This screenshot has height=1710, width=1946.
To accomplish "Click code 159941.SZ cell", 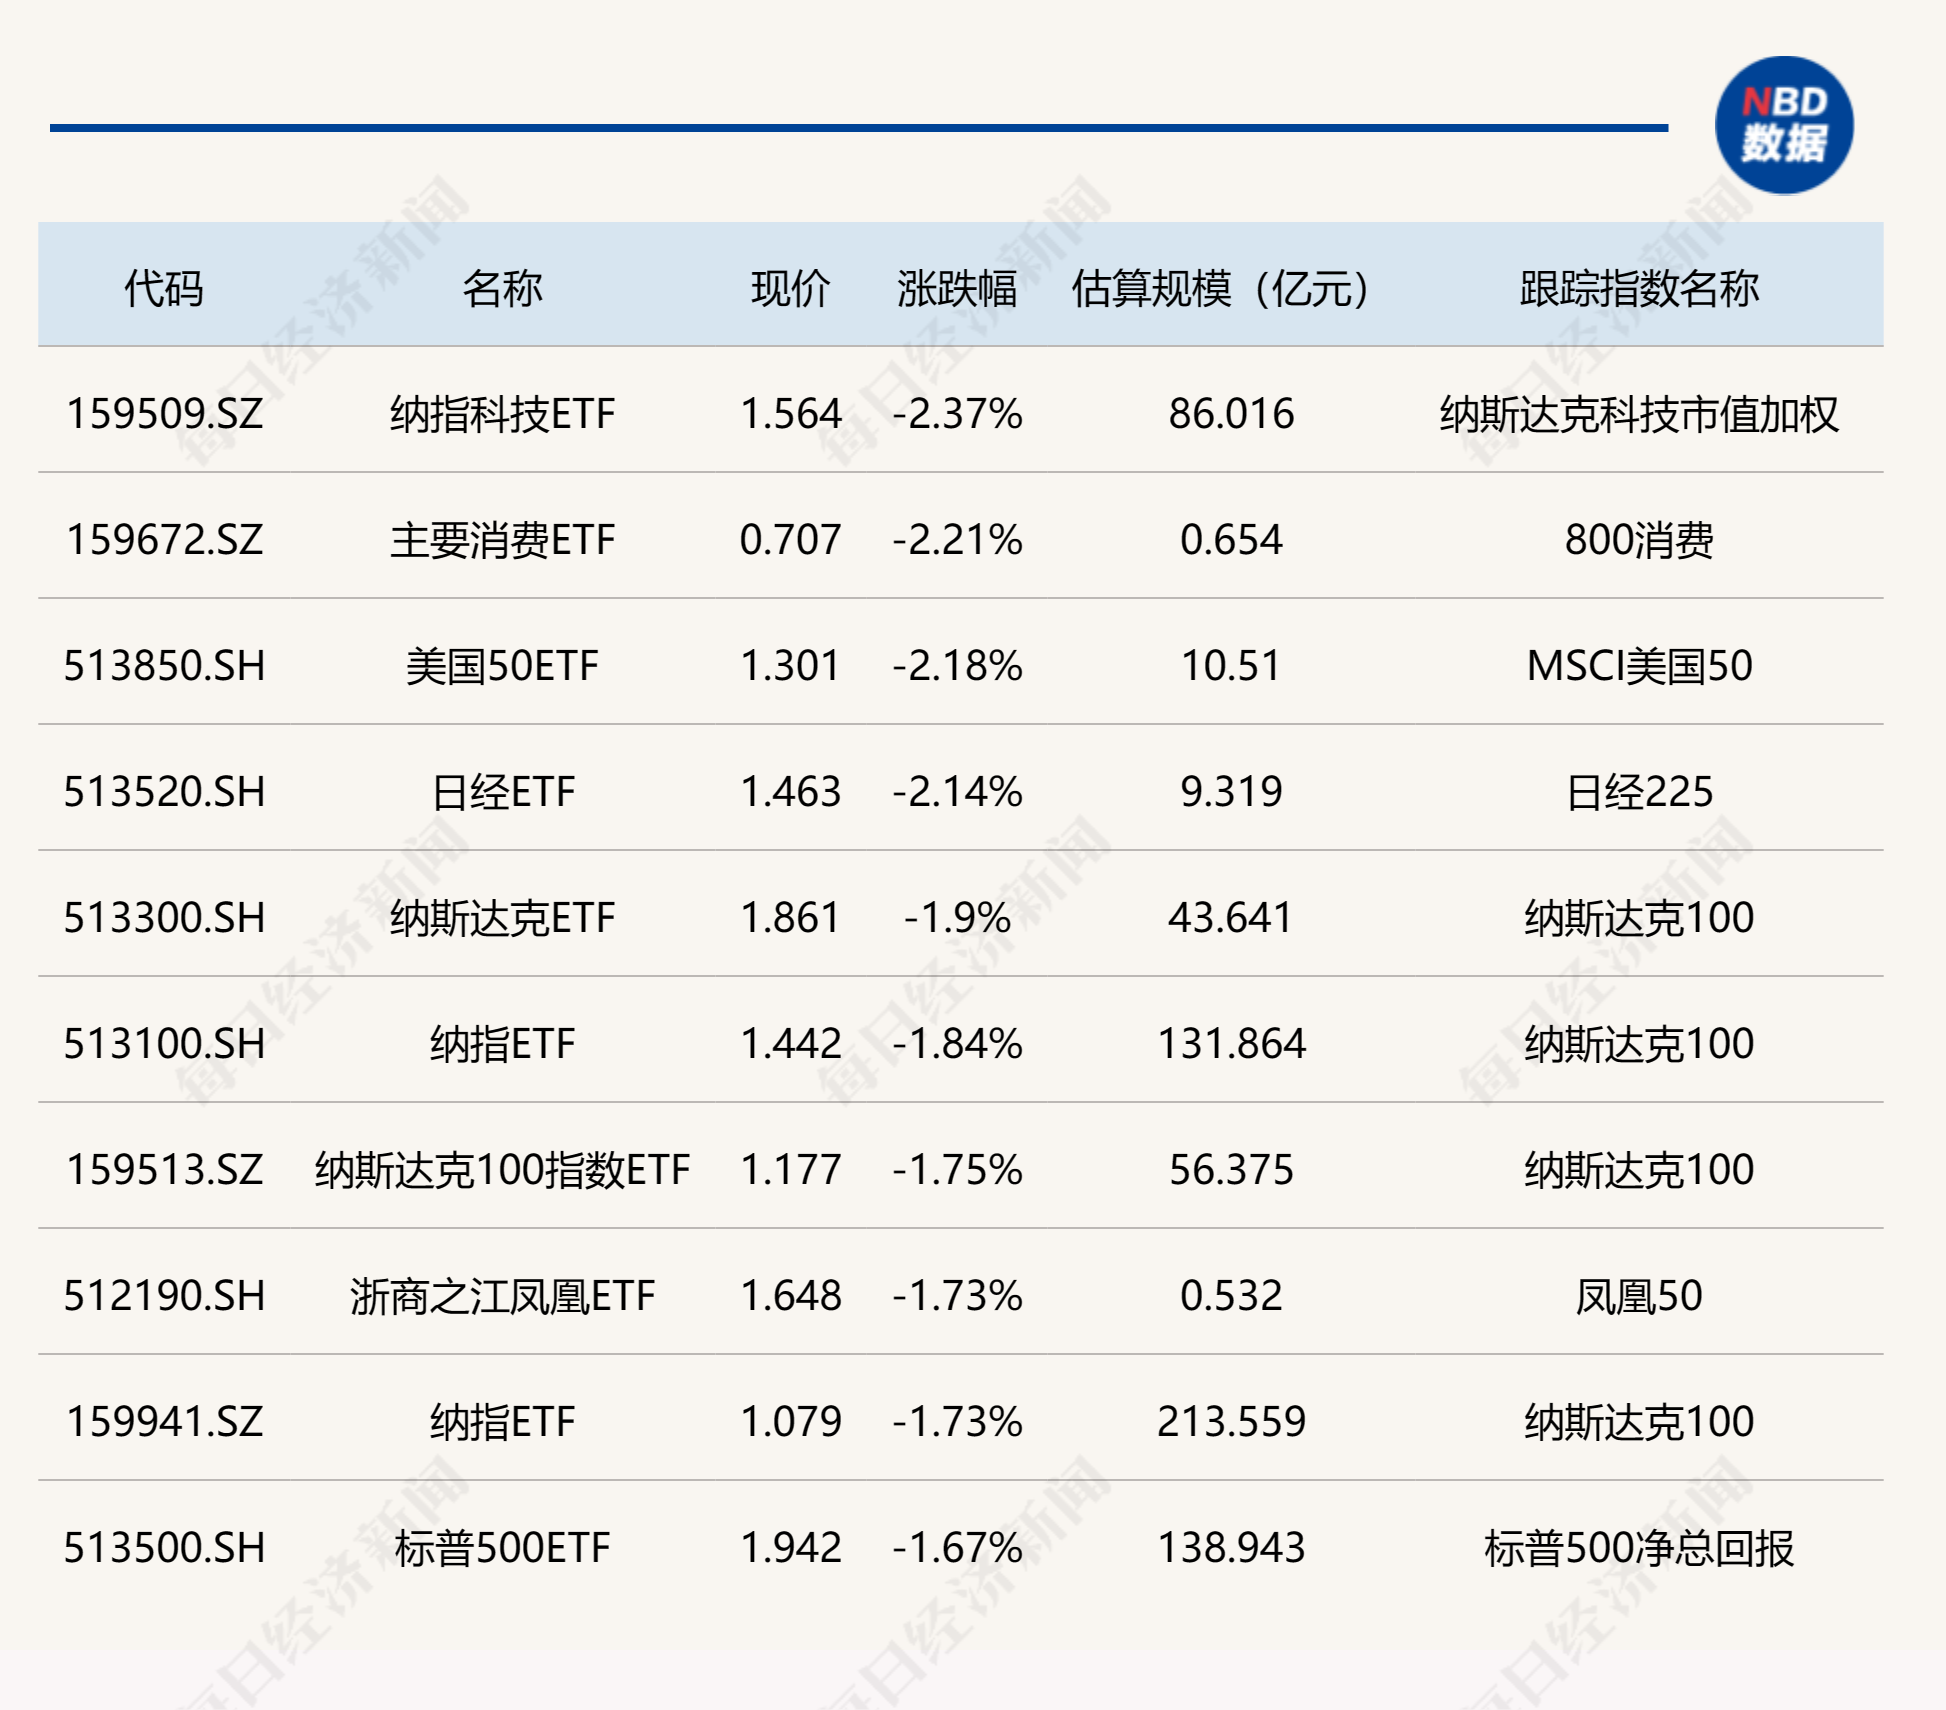I will 165,1422.
